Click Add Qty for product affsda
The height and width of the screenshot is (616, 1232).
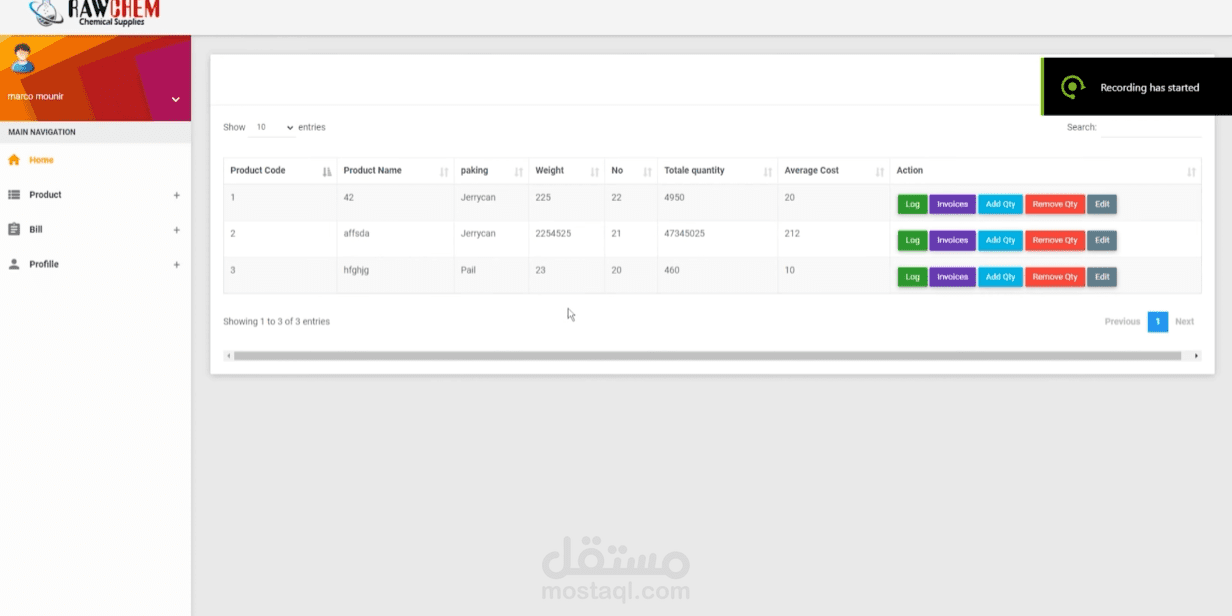(1000, 240)
